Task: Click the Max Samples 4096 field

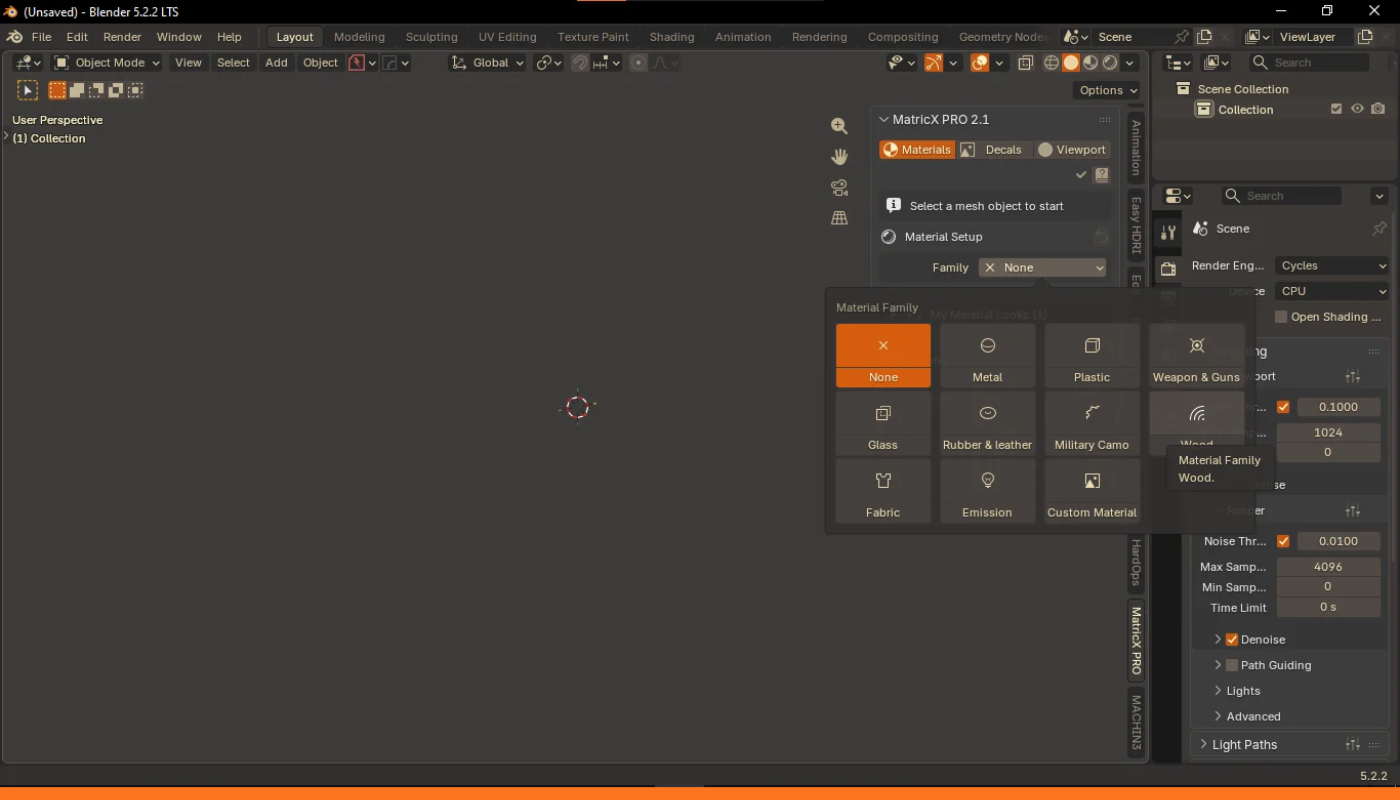Action: tap(1328, 567)
